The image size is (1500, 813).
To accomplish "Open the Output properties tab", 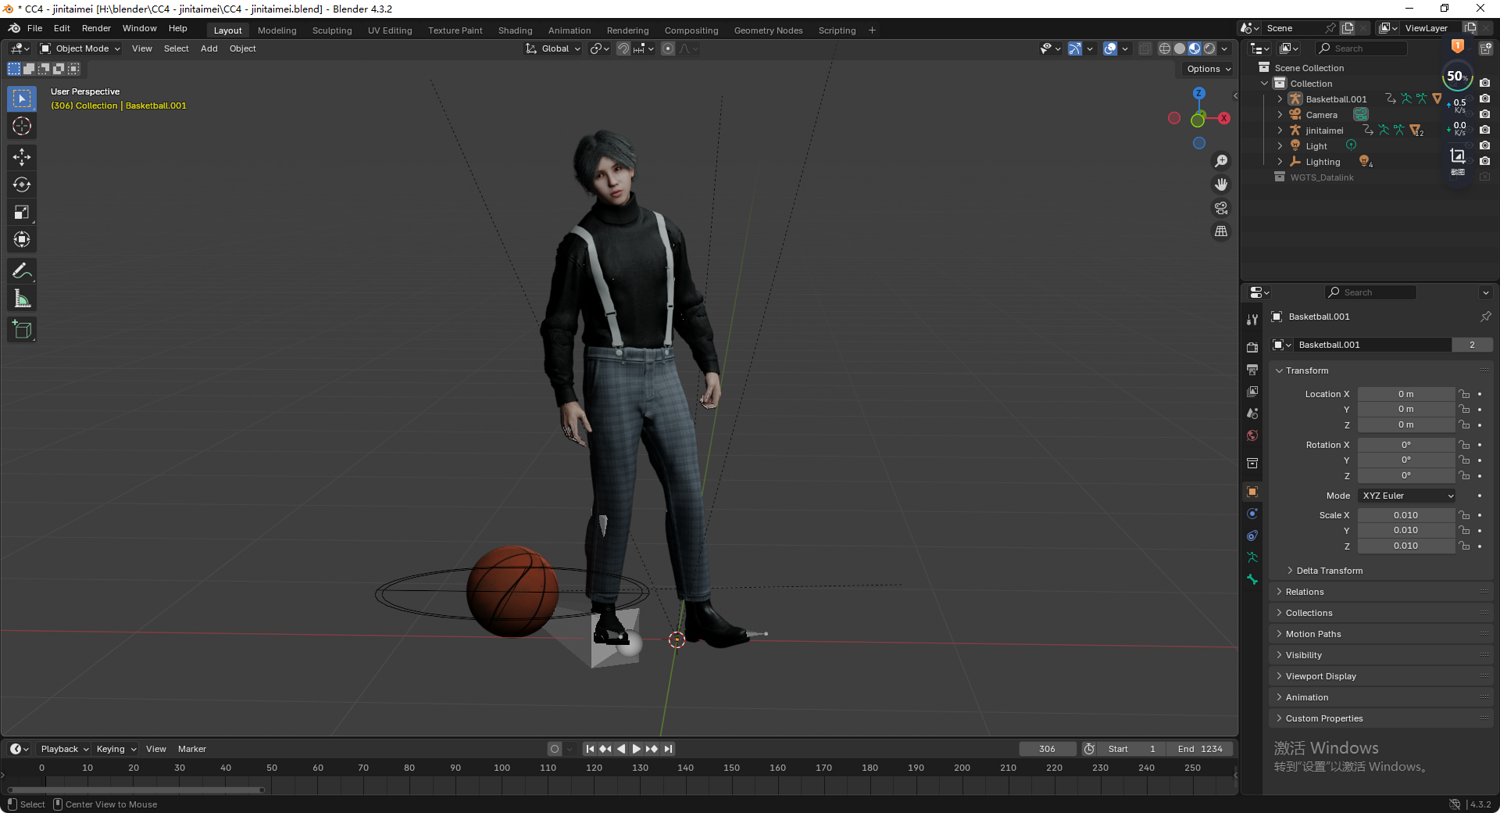I will pos(1252,369).
